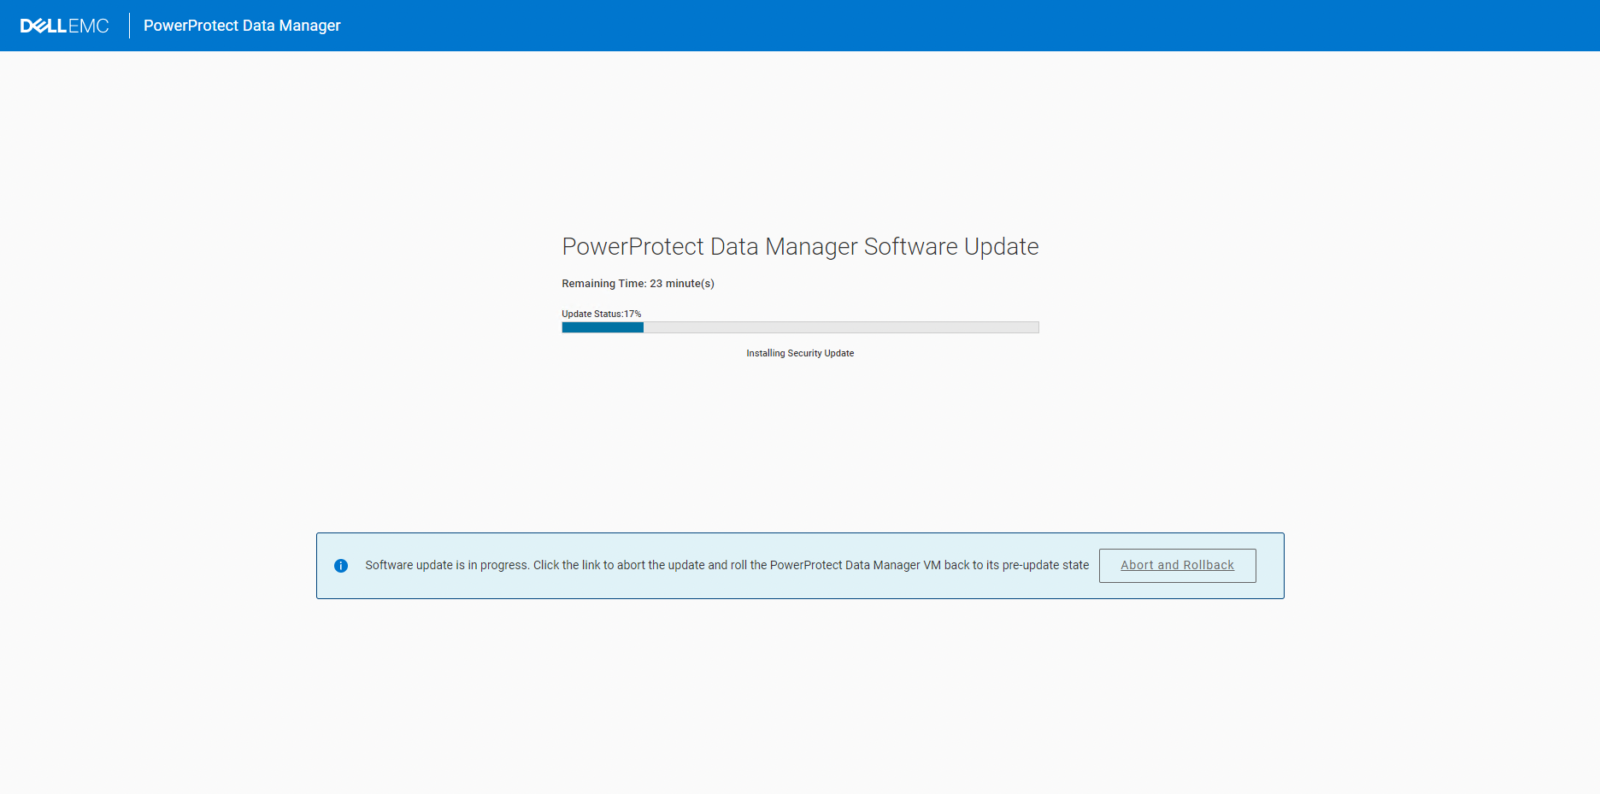Click the in-progress update warning message text
This screenshot has width=1600, height=794.
(726, 565)
